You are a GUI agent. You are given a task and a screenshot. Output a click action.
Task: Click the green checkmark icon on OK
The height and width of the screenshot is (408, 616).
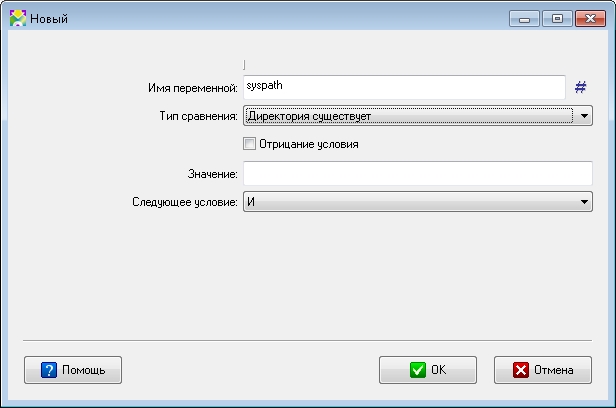point(417,370)
